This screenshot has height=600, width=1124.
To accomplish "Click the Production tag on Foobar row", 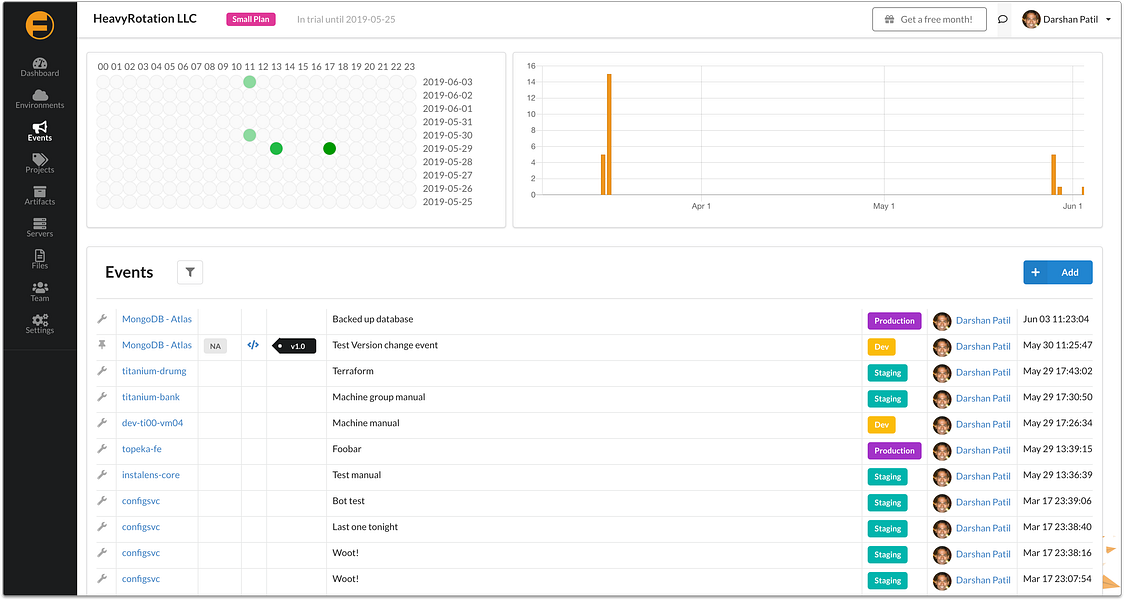I will pos(894,450).
